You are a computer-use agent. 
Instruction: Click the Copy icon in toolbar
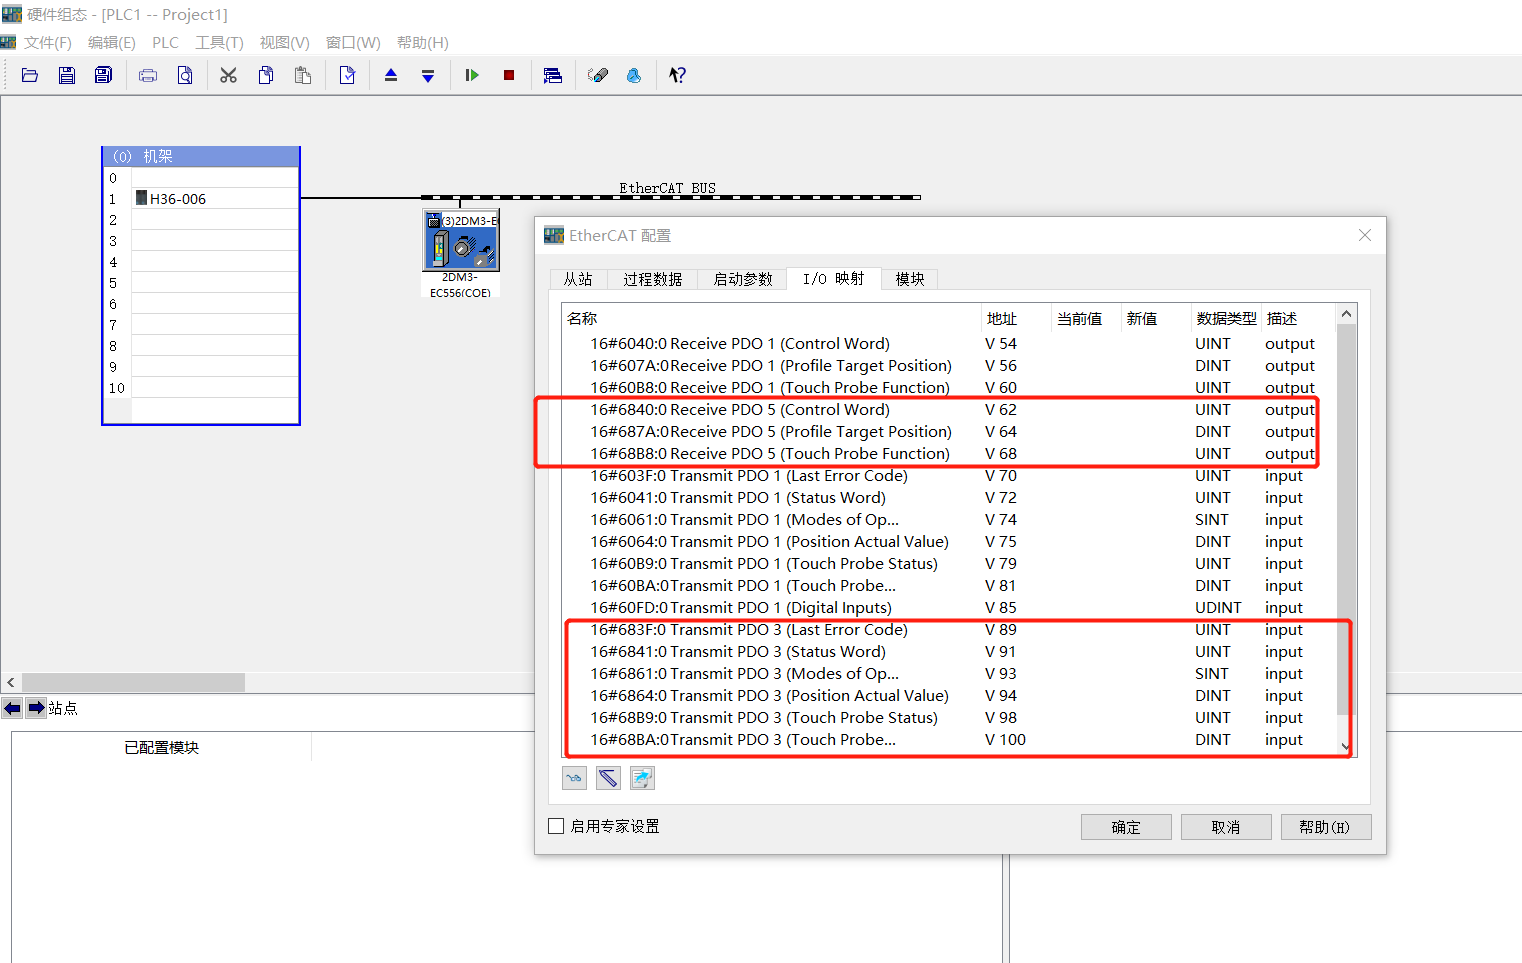coord(266,75)
